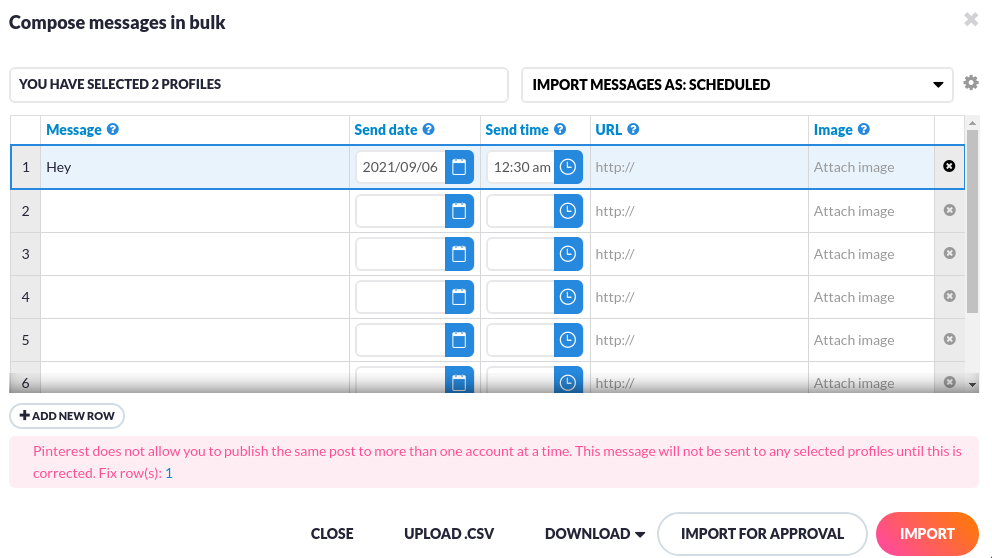Open calendar picker for row 1
The image size is (992, 558).
click(459, 167)
